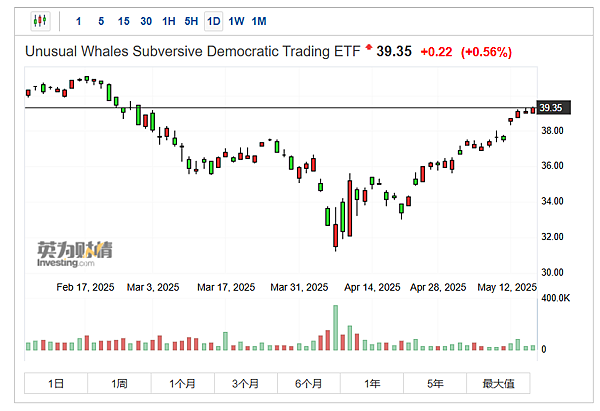The image size is (600, 411).
Task: Select the 5 minute interval
Action: click(101, 21)
